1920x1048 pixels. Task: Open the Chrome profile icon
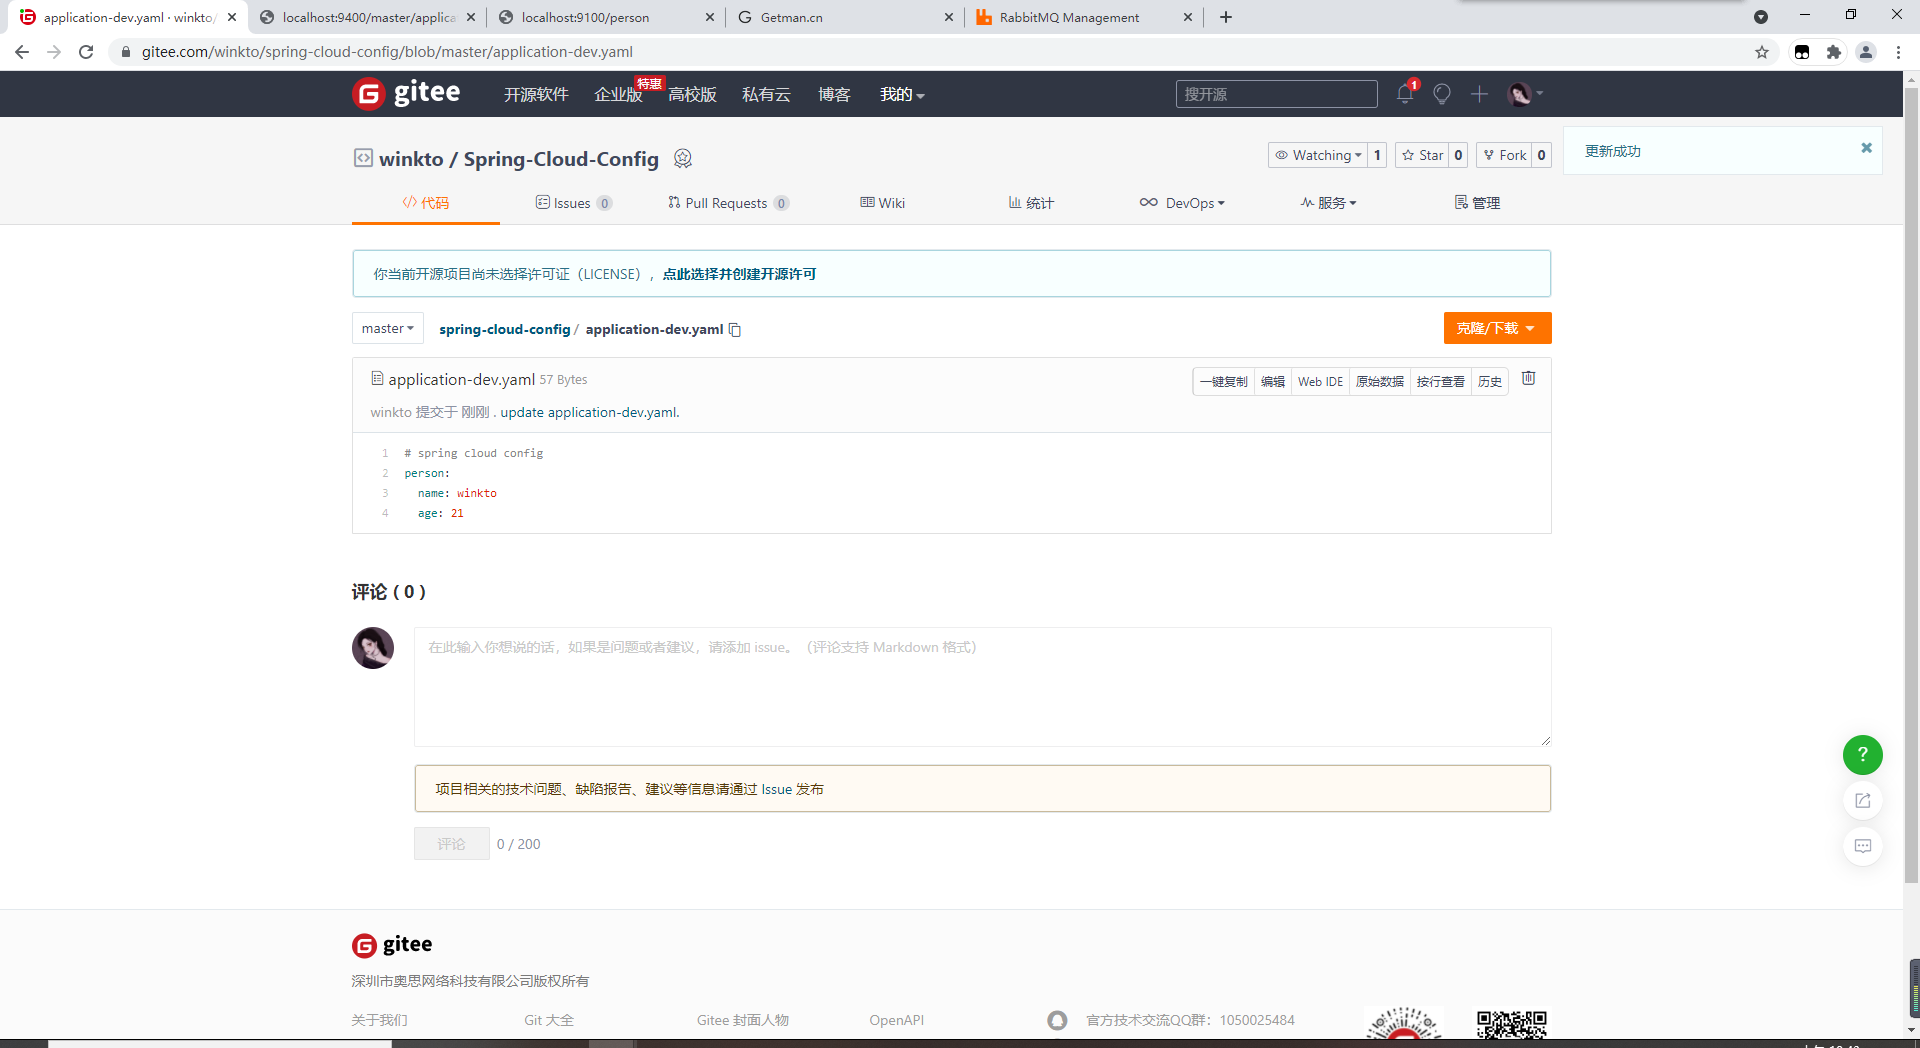tap(1866, 52)
